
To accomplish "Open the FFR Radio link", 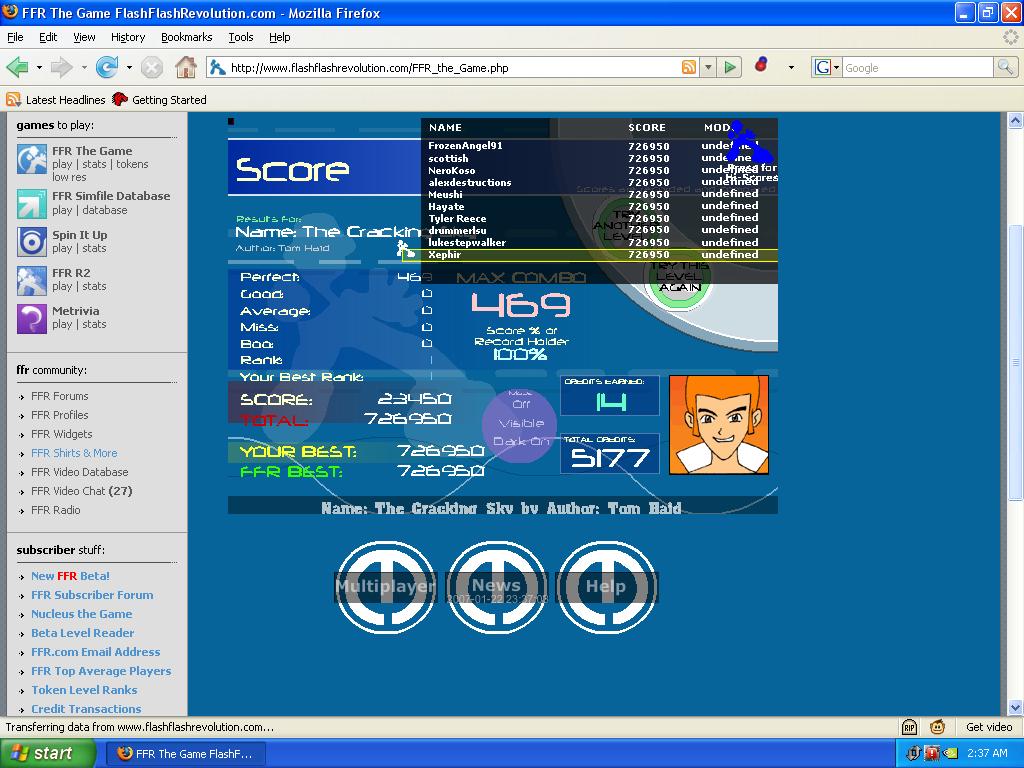I will 56,510.
